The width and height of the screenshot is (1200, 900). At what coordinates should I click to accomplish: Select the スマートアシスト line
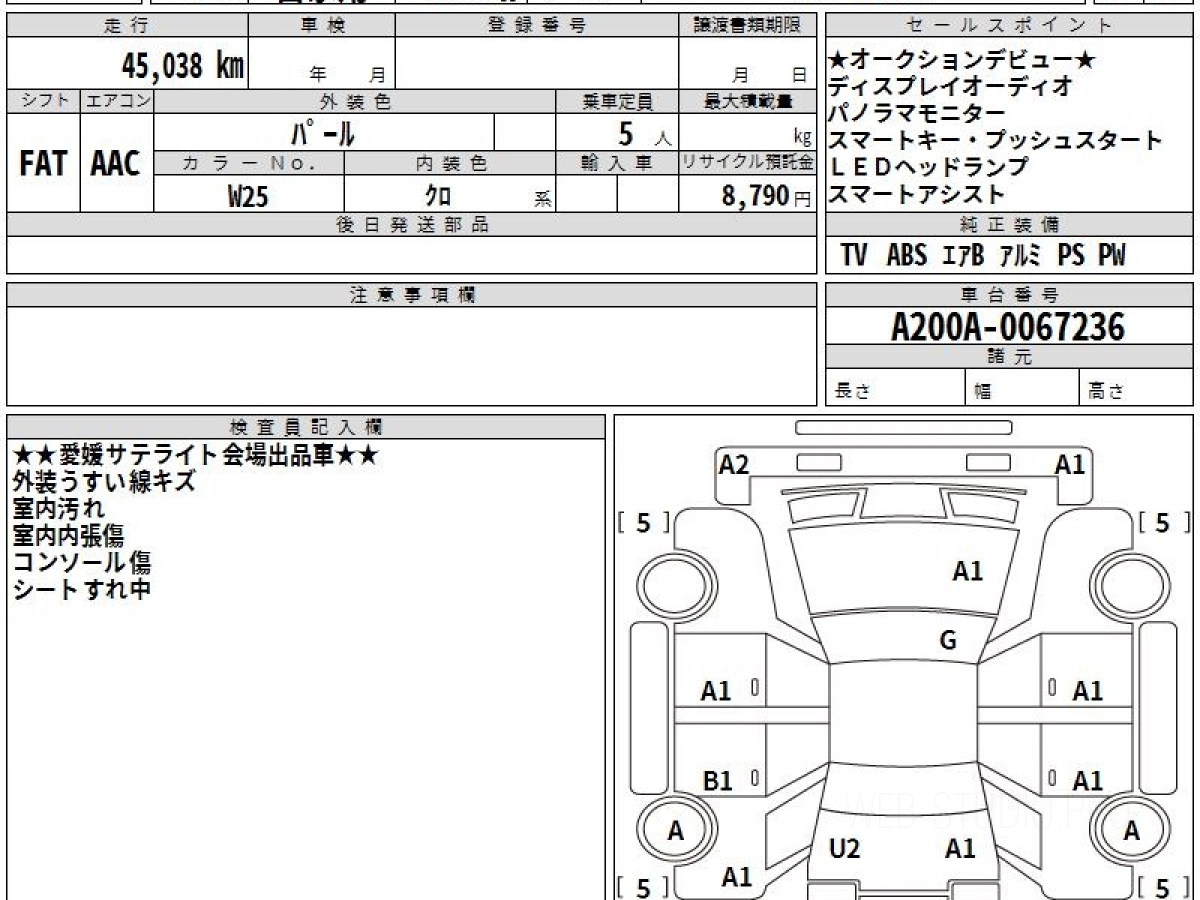point(917,194)
